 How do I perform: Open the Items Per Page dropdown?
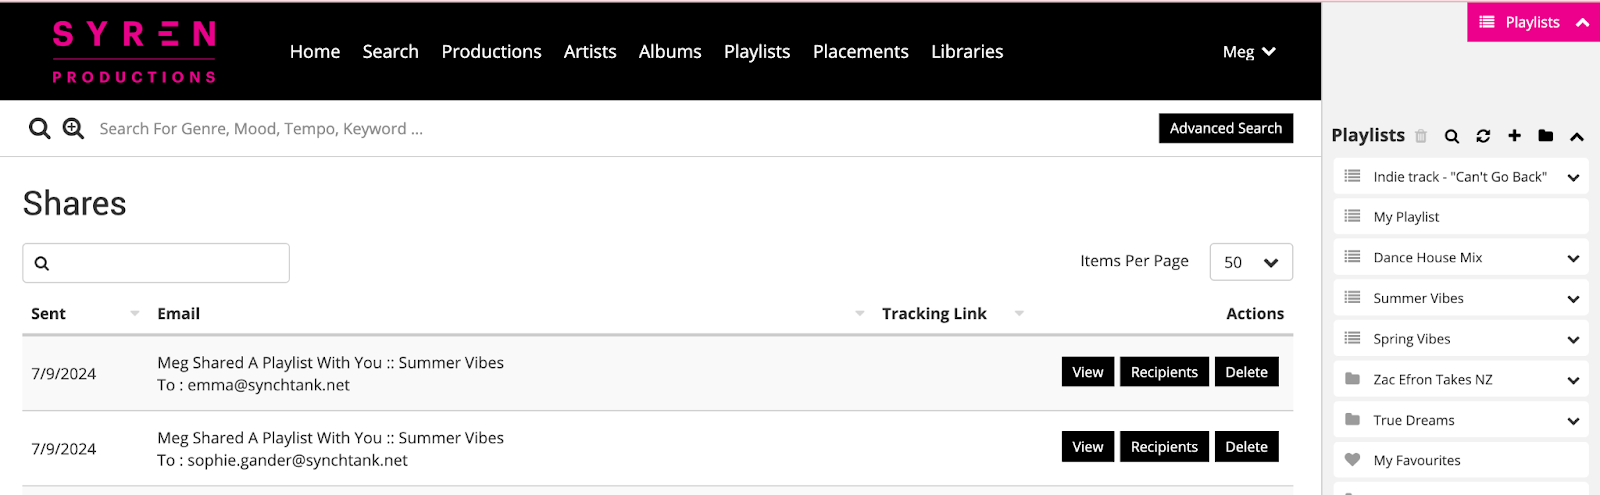pos(1250,262)
